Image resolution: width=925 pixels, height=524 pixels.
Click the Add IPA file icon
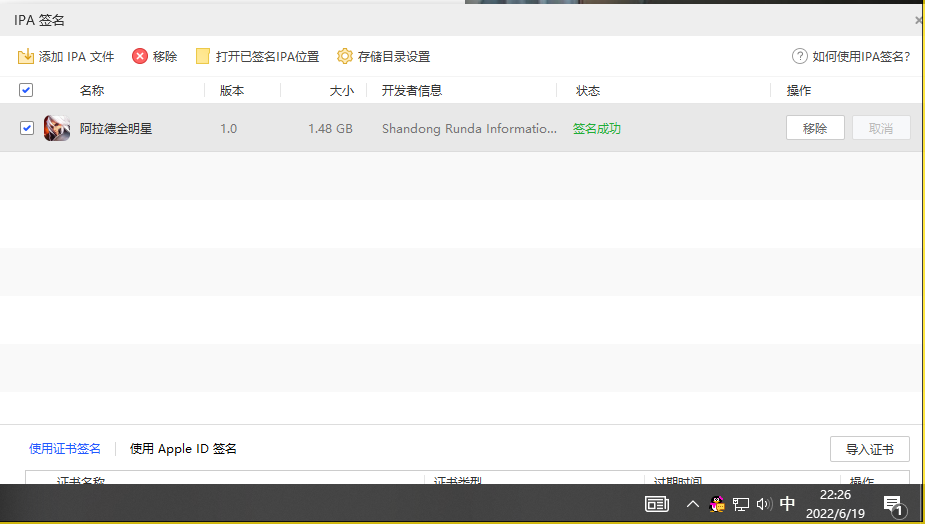click(26, 56)
